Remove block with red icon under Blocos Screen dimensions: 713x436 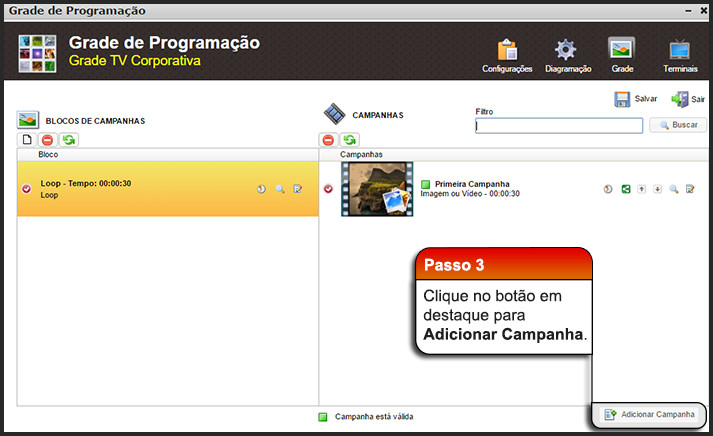tap(47, 140)
